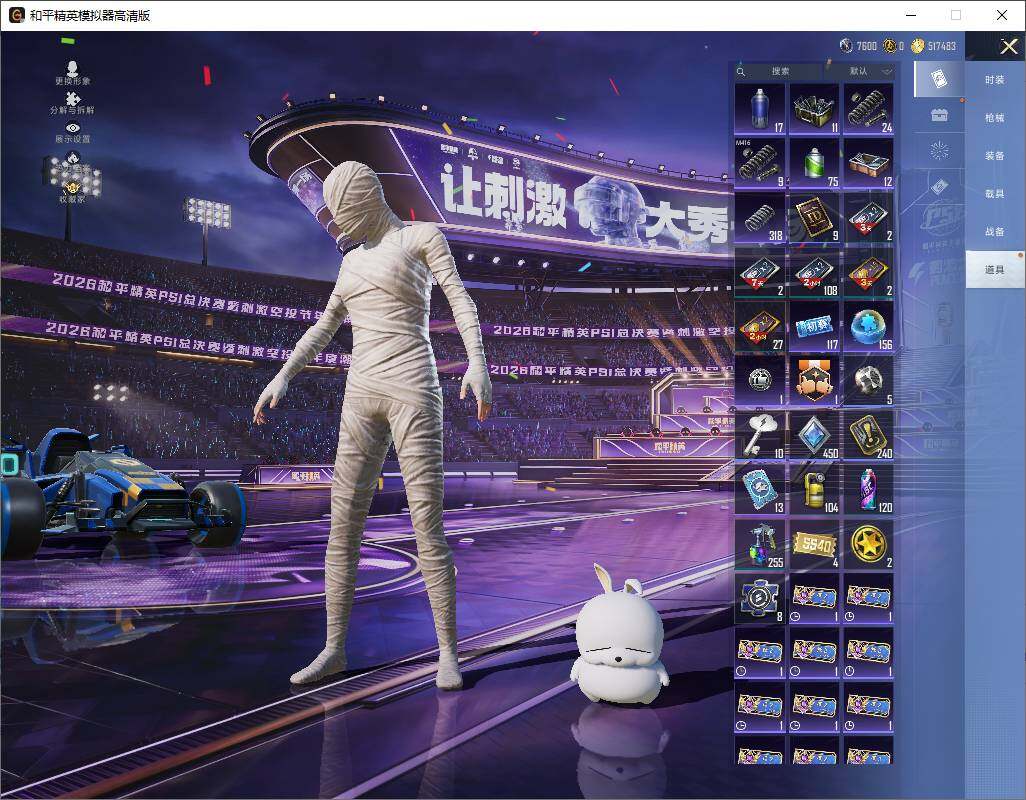Switch to the 枪械 category tab
The height and width of the screenshot is (800, 1026).
point(995,118)
